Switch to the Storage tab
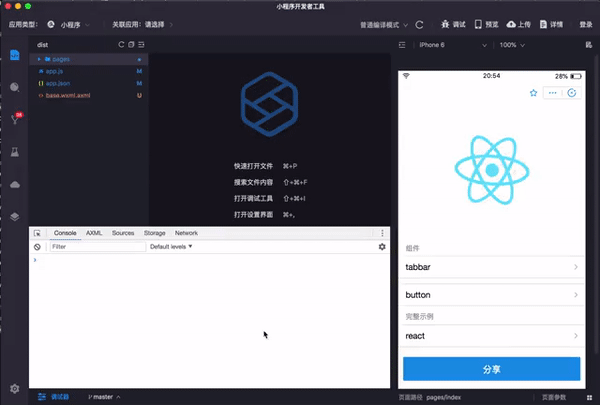Screen dimensions: 600x405 click(155, 233)
